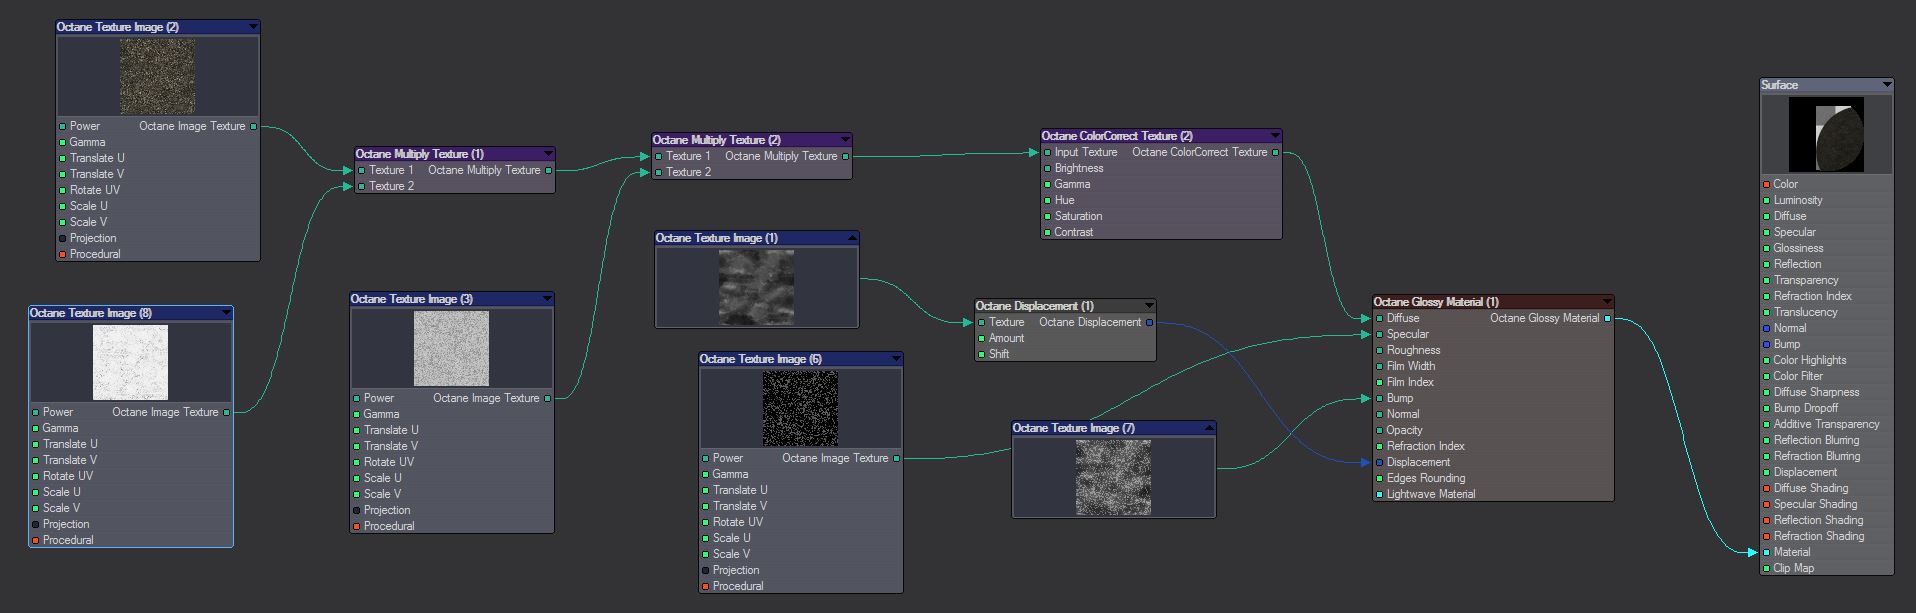
Task: Click the Rotate UV label on Texture Image (6)
Action: click(x=738, y=522)
